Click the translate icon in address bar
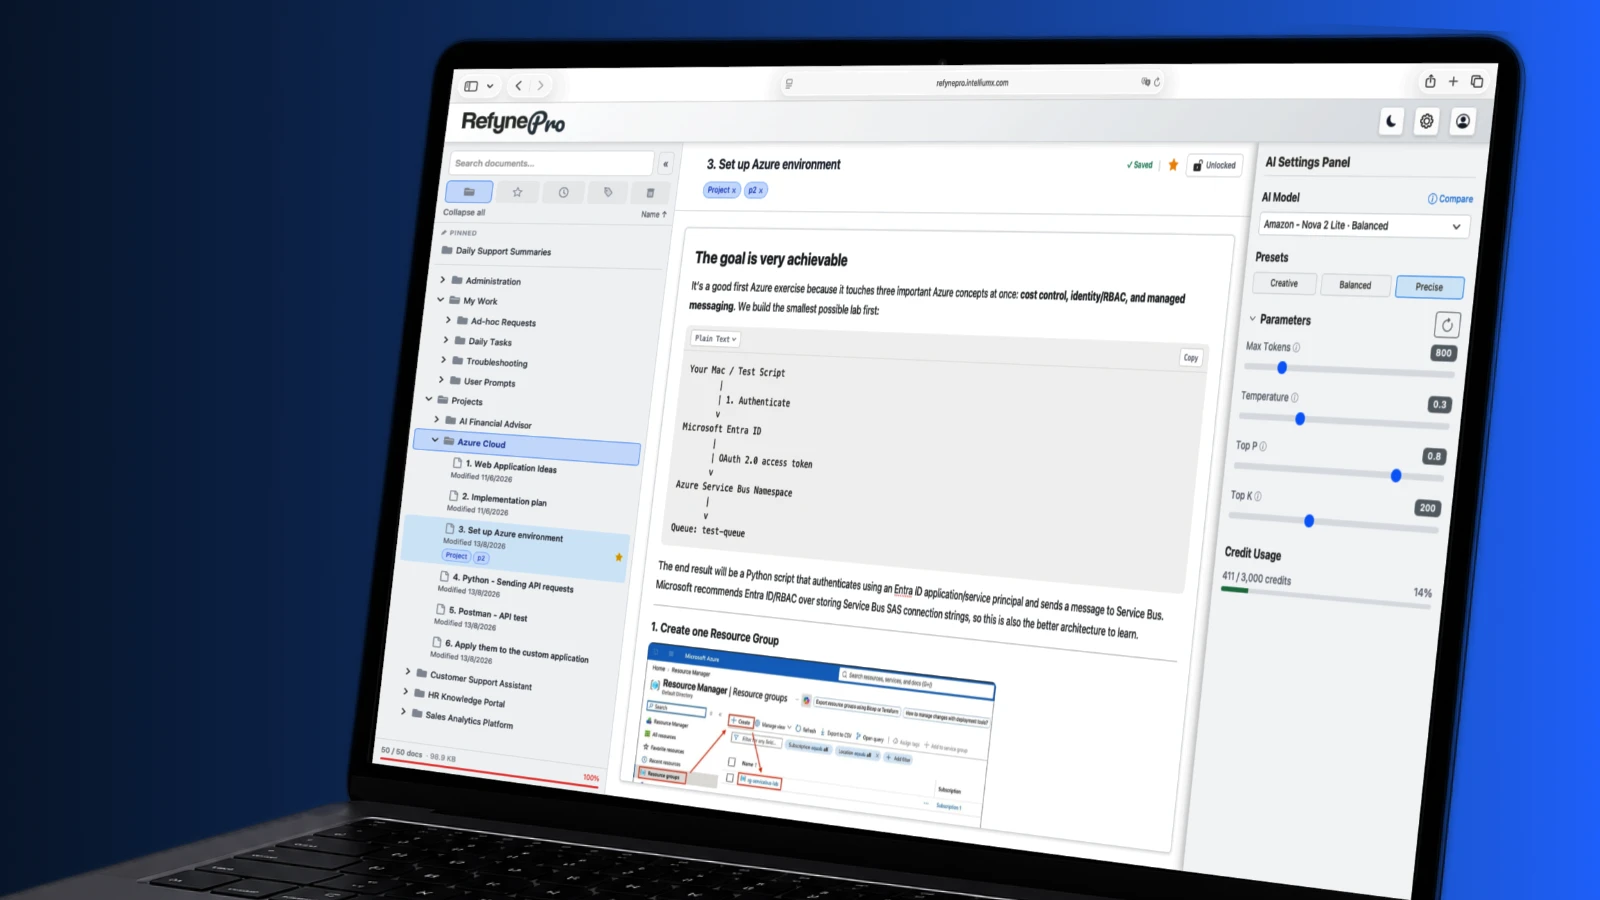This screenshot has width=1600, height=900. [x=1145, y=82]
